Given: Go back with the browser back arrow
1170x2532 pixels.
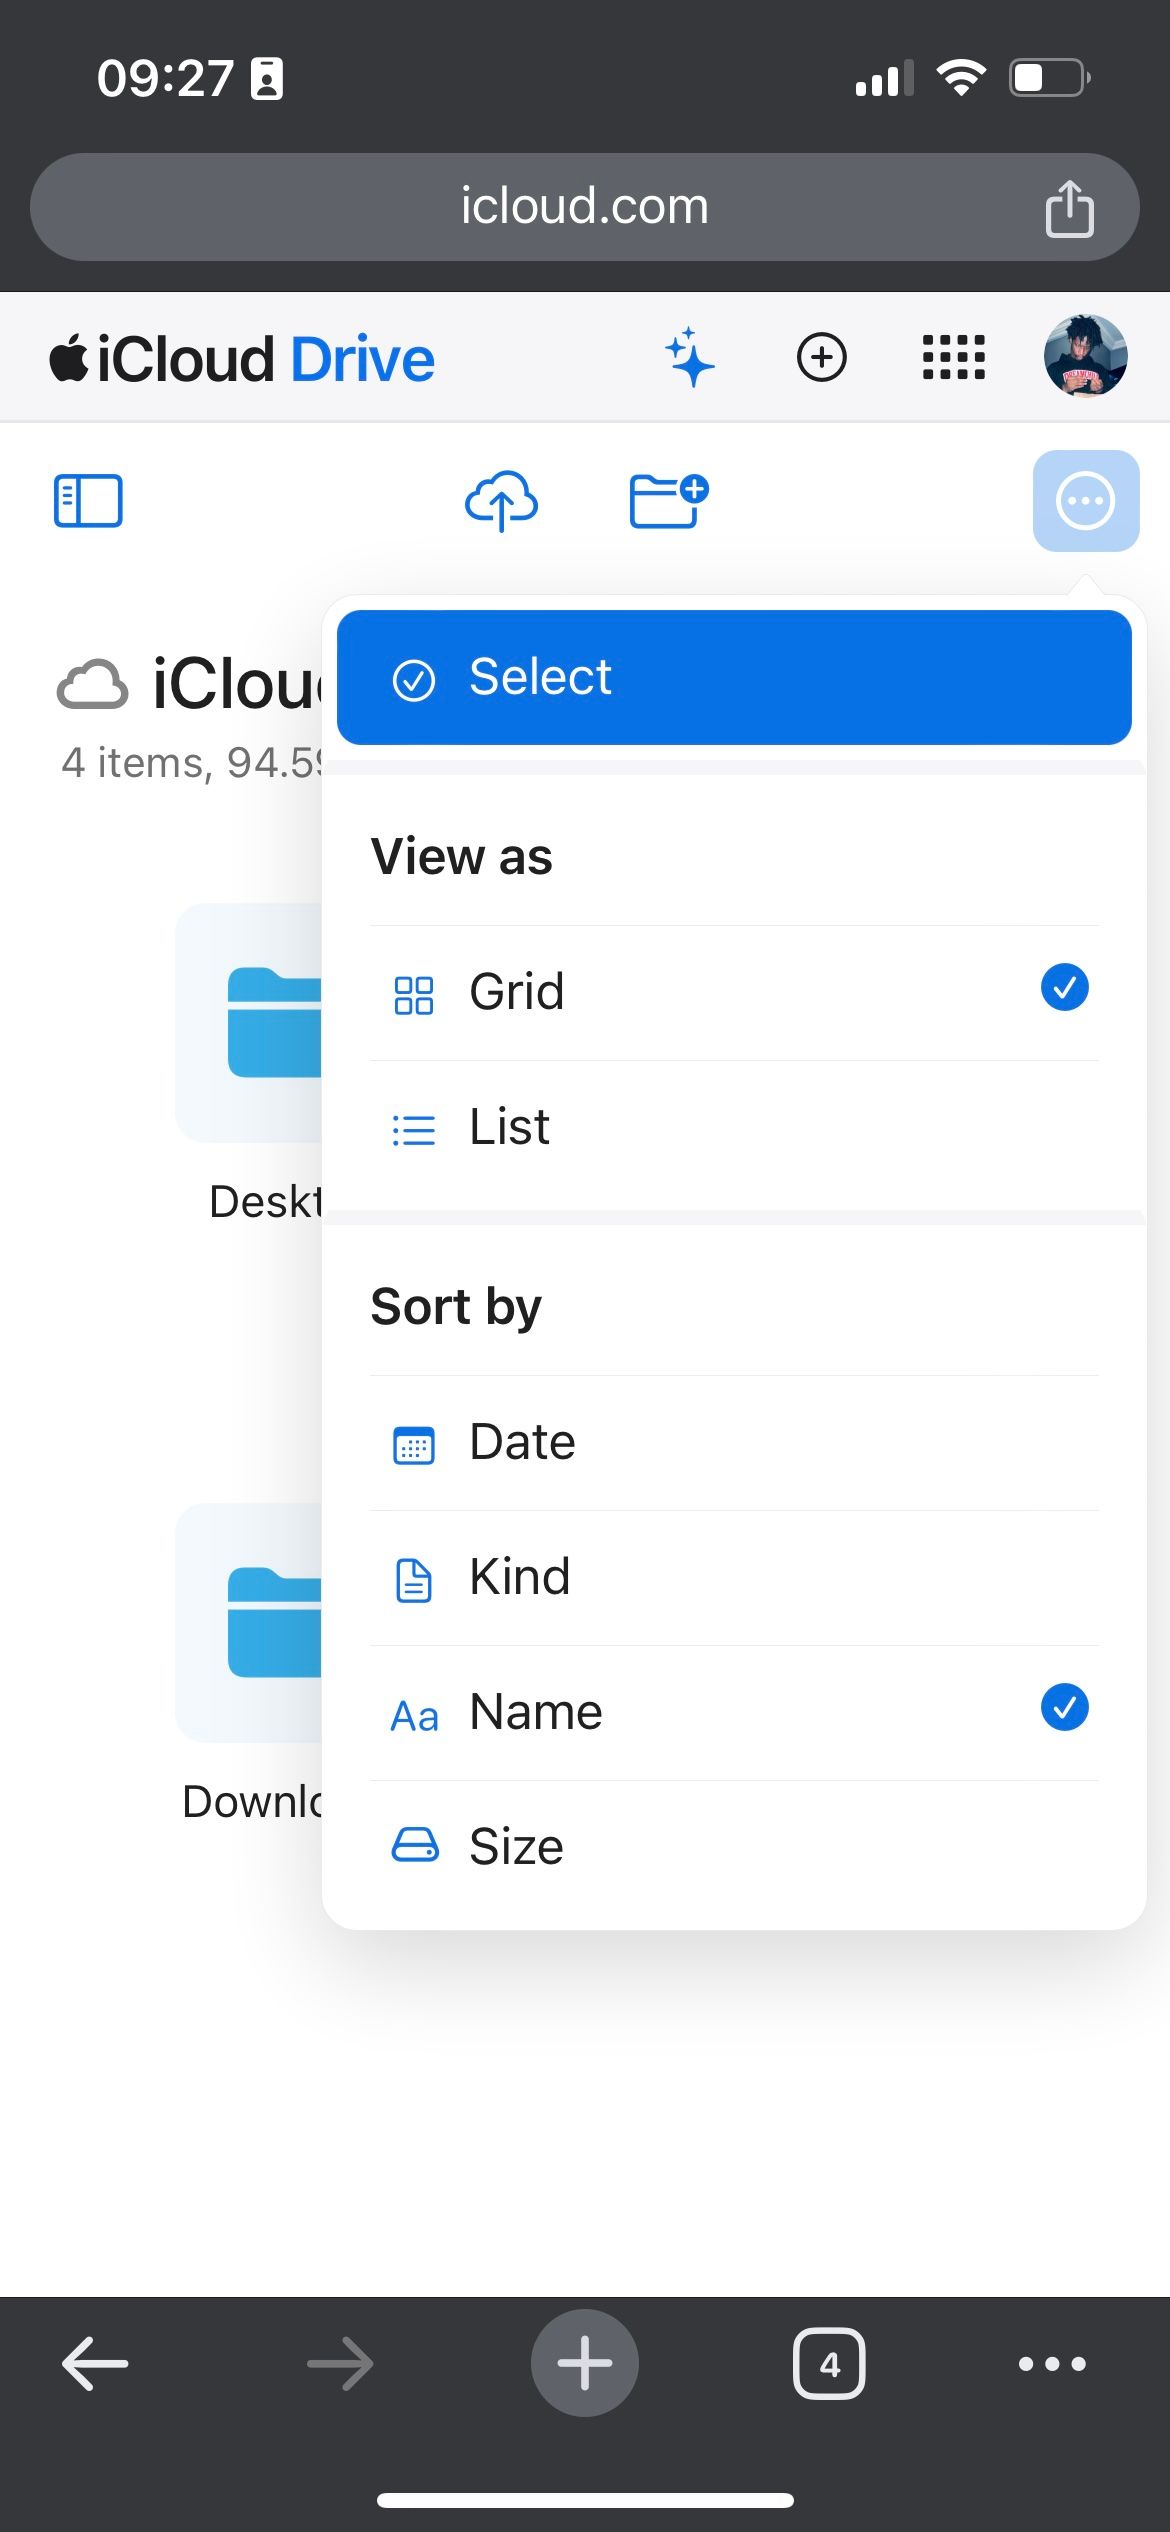Looking at the screenshot, I should click(95, 2364).
